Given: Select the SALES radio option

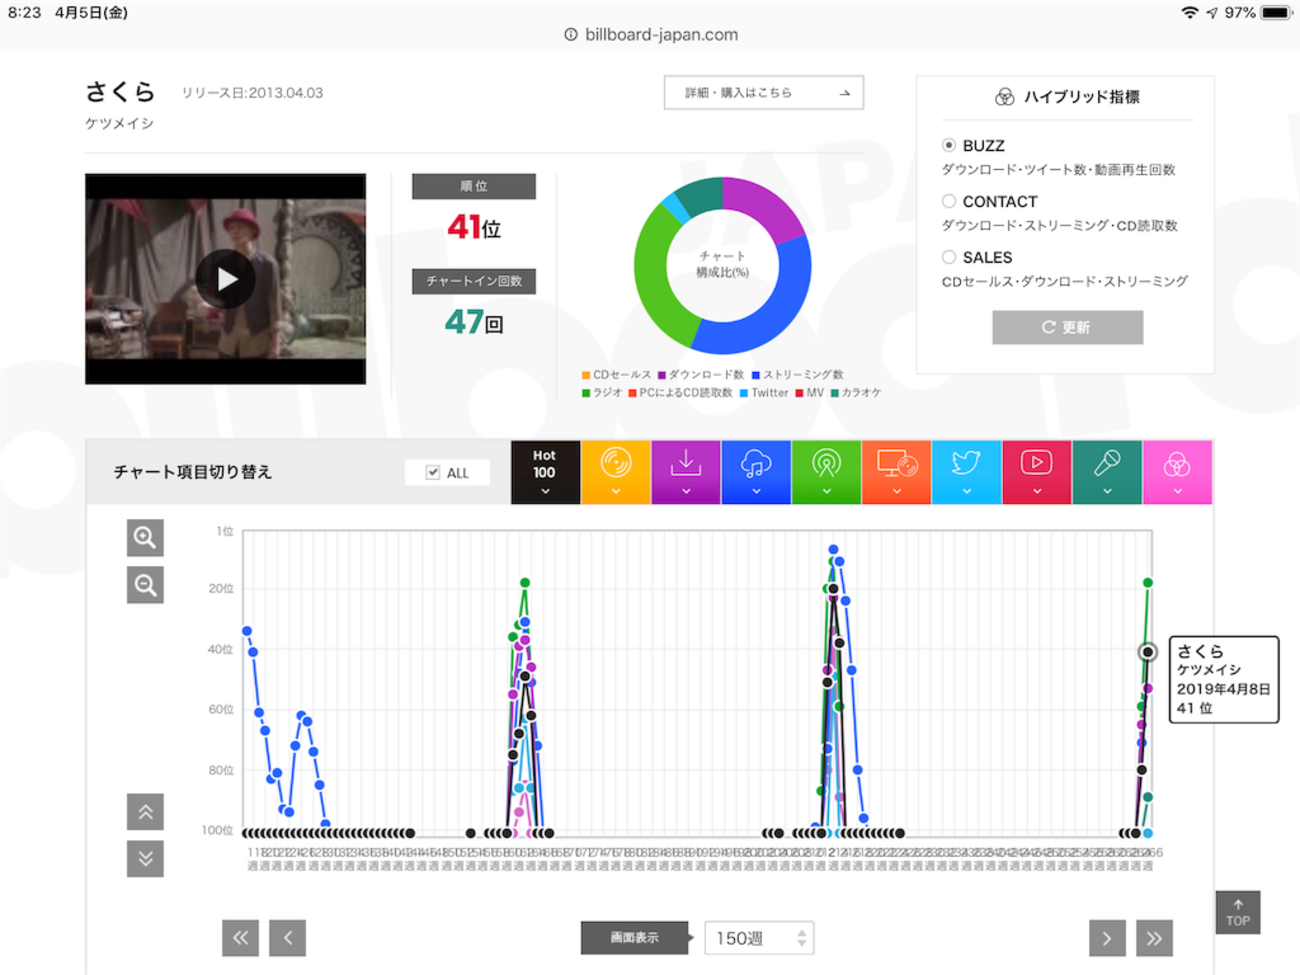Looking at the screenshot, I should [949, 257].
